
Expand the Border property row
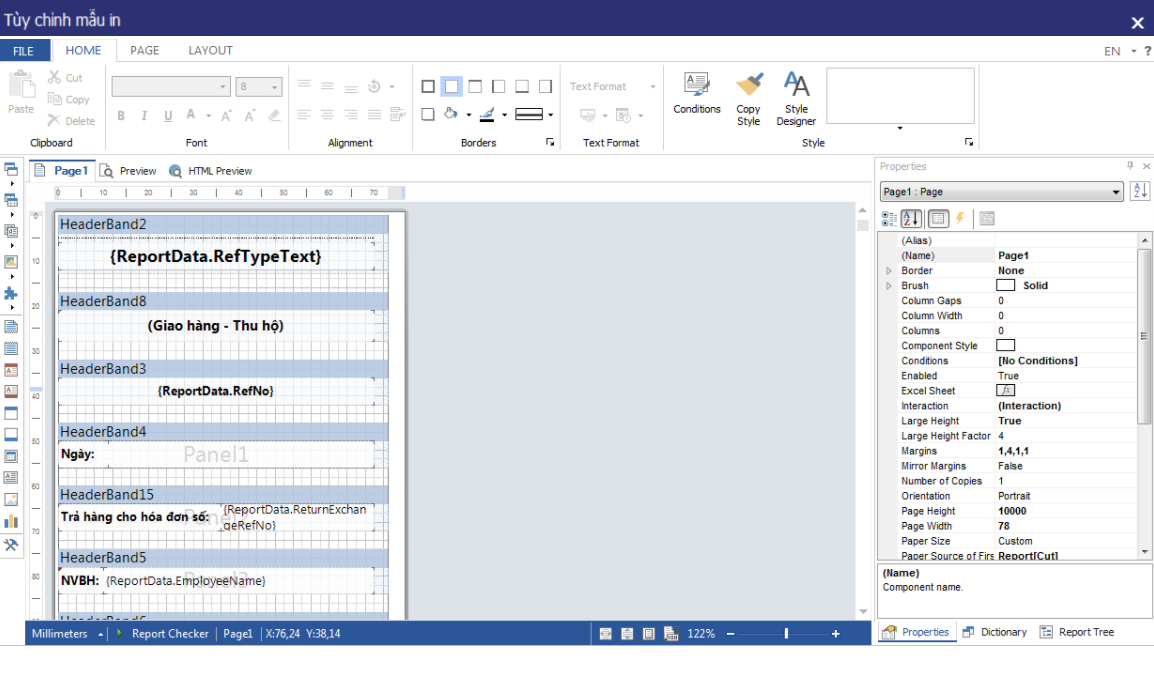pyautogui.click(x=889, y=271)
